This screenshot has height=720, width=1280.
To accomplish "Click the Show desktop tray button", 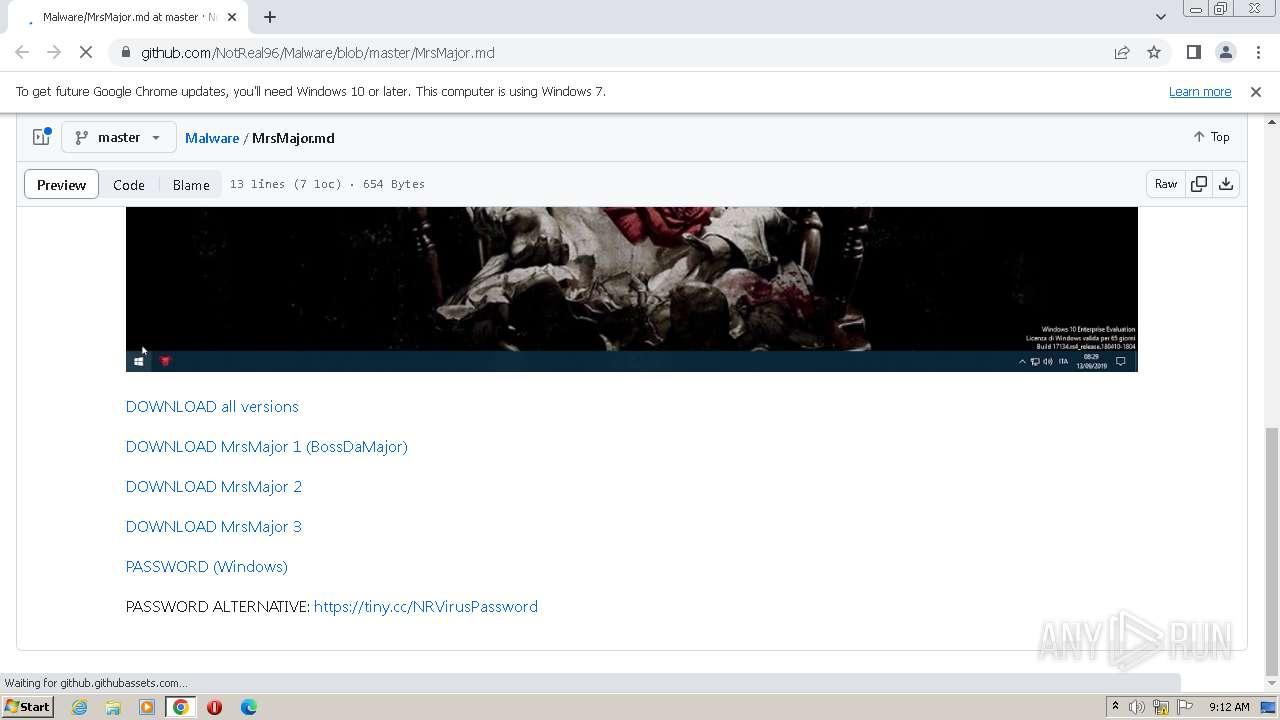I will 1269,707.
